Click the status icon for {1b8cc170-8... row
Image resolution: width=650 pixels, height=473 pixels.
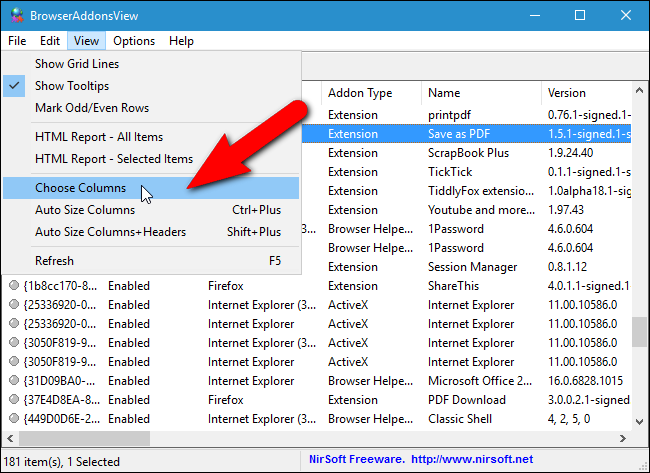click(x=14, y=285)
